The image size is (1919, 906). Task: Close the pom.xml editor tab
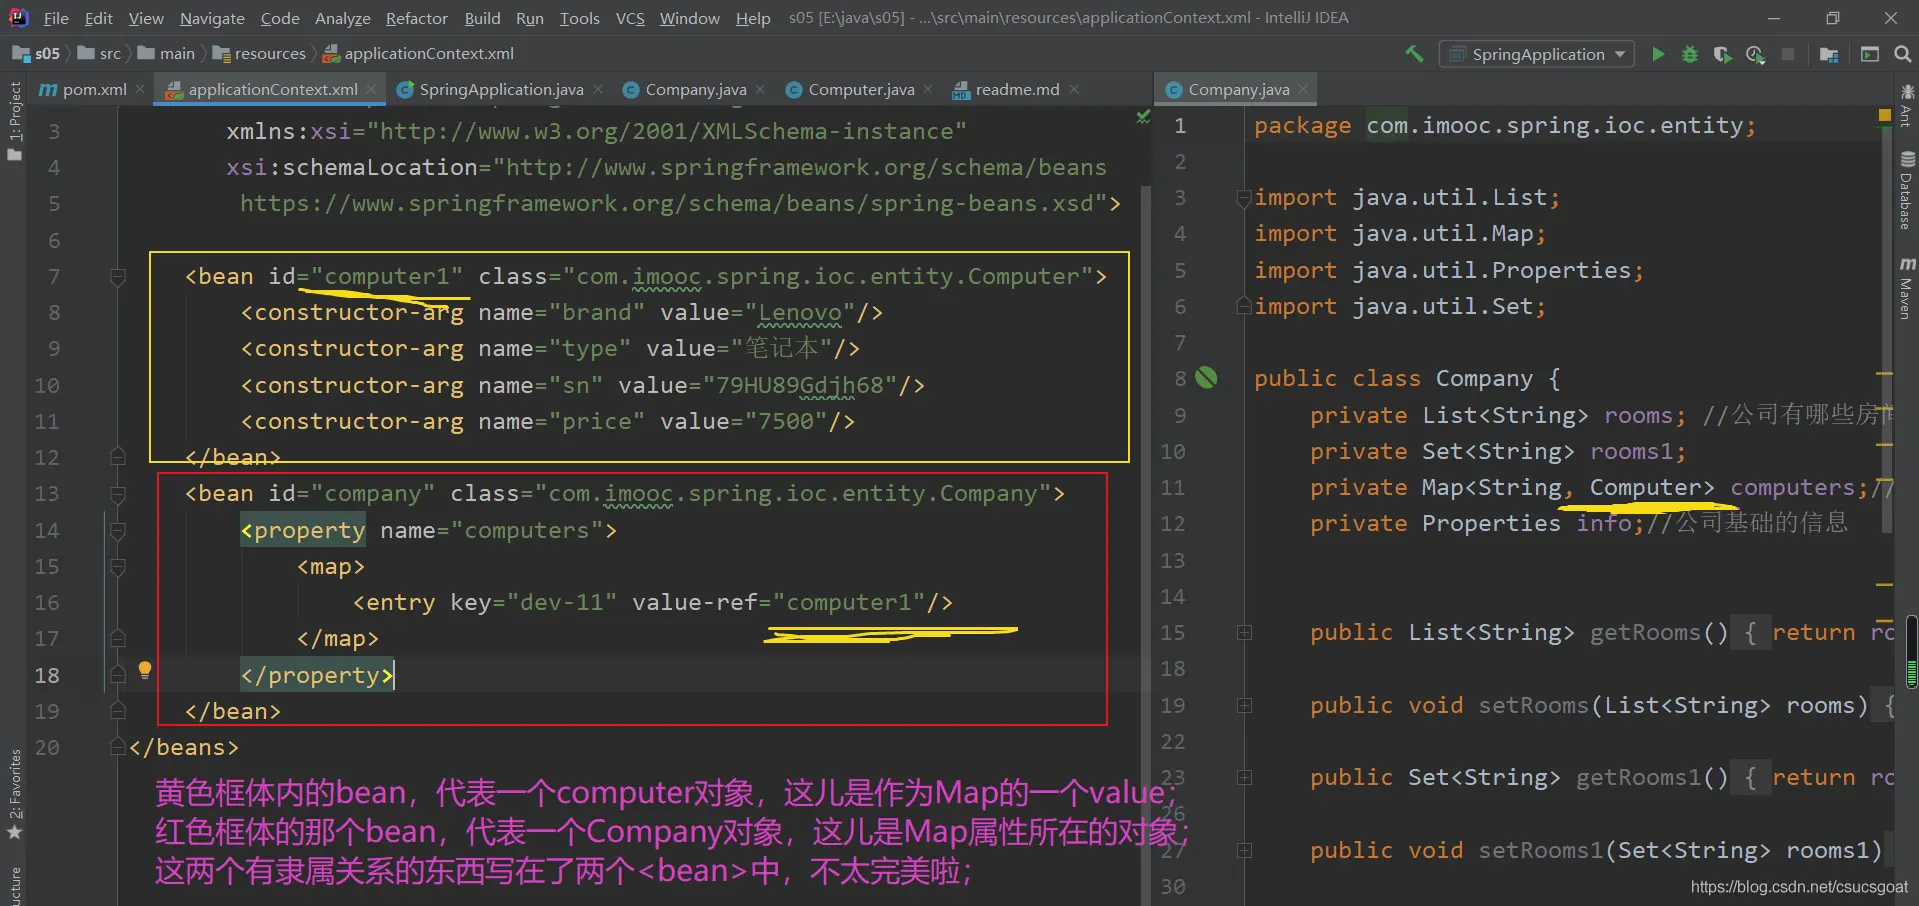coord(140,90)
